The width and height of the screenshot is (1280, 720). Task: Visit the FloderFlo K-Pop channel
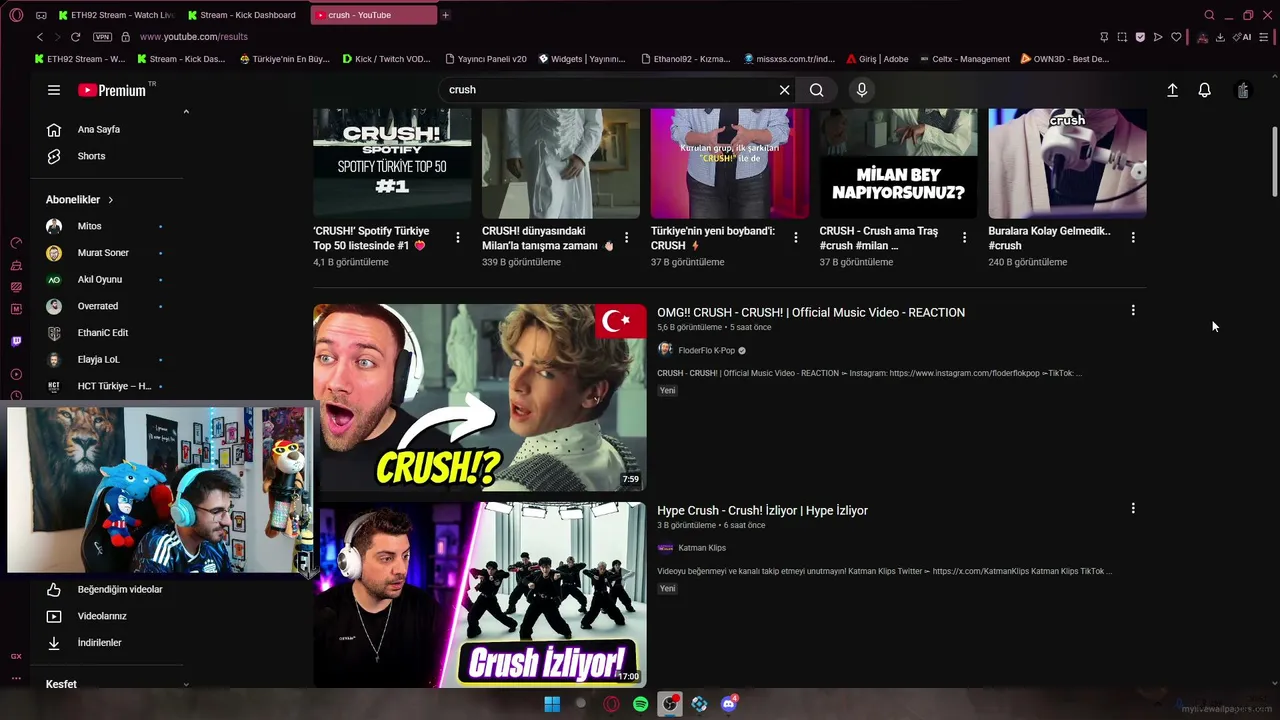706,351
